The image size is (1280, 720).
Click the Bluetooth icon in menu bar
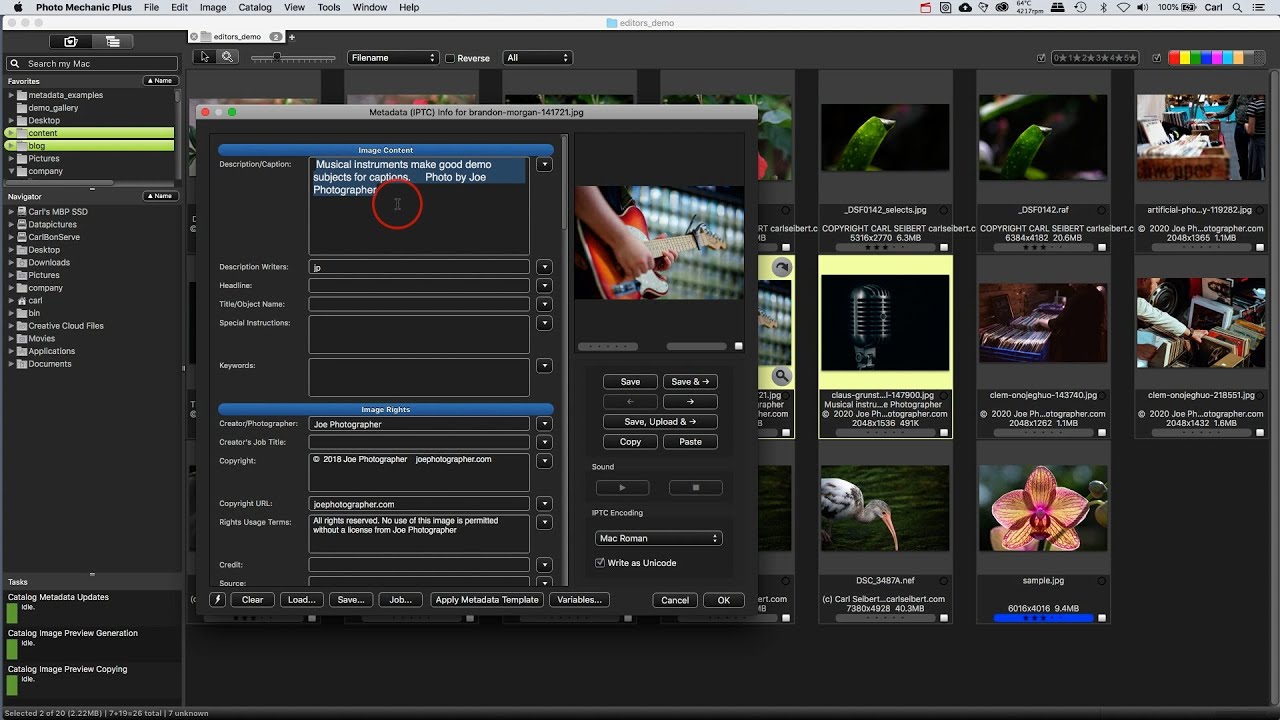pyautogui.click(x=1103, y=7)
